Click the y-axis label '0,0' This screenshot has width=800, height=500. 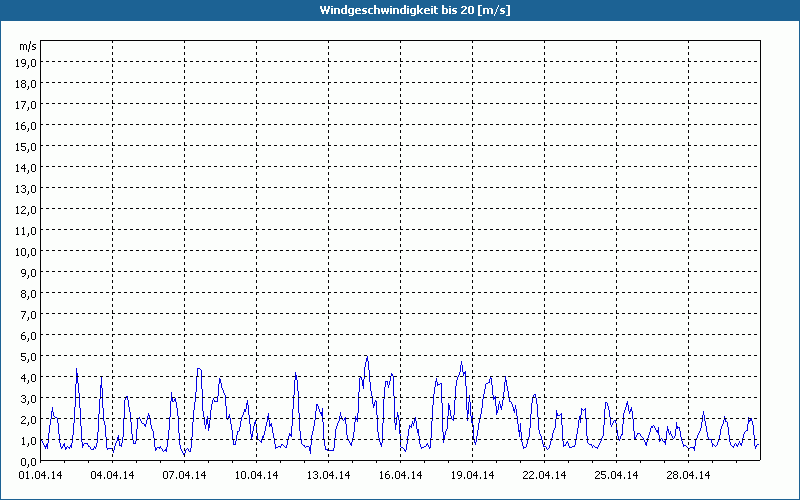(x=29, y=462)
